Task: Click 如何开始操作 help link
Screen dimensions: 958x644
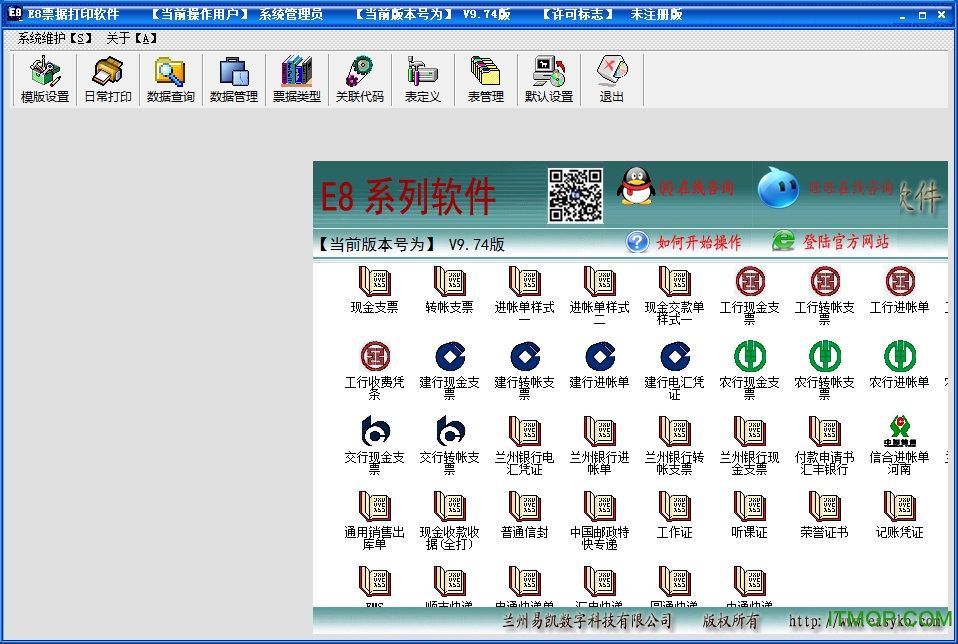Action: 684,242
